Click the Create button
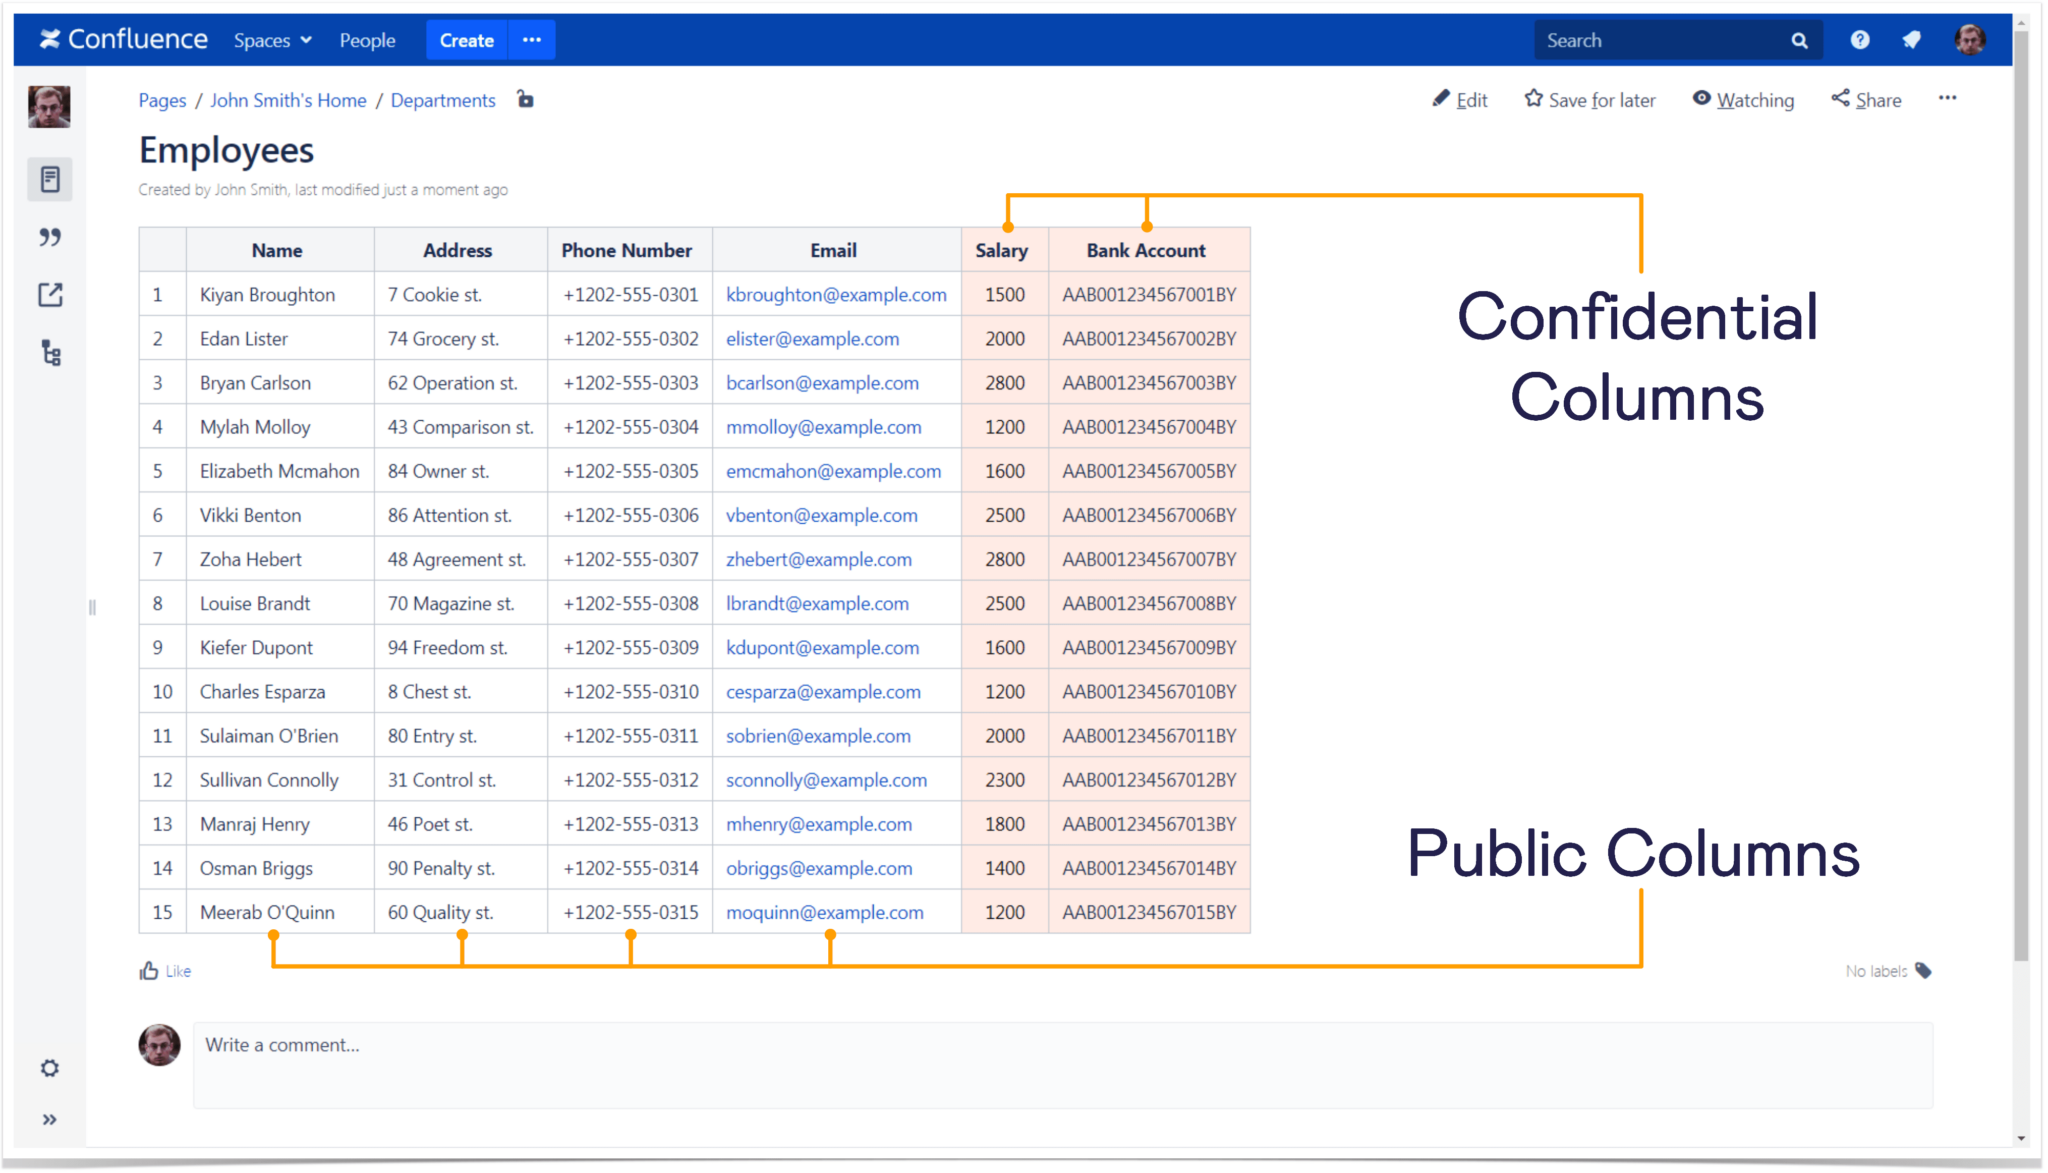This screenshot has width=2048, height=1173. [466, 39]
